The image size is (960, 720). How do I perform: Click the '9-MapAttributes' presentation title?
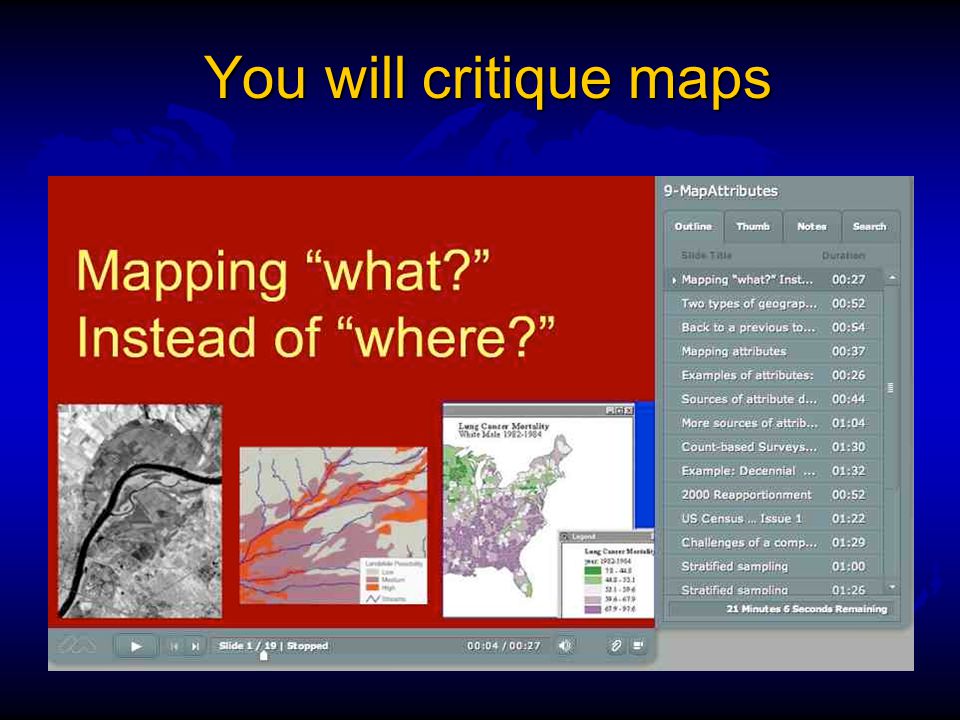721,191
